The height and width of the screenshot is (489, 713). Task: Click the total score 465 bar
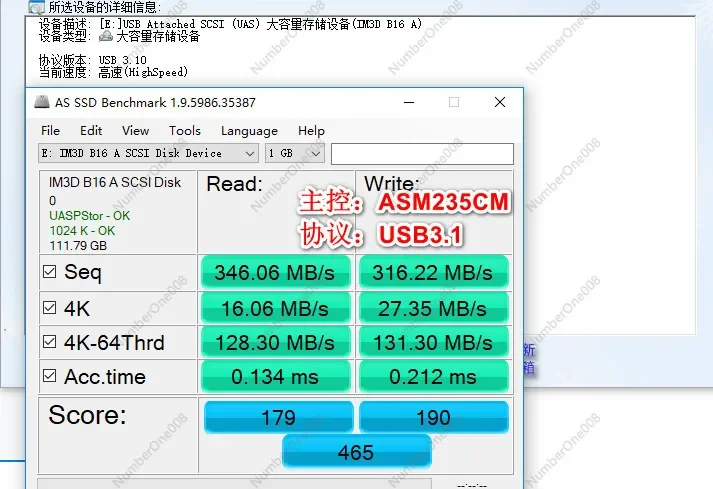[x=356, y=452]
